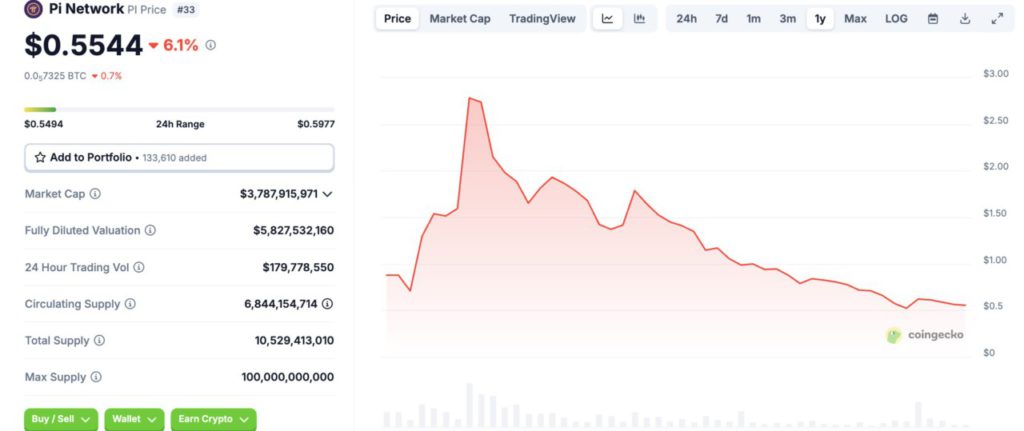Set chart range to 1m

(x=754, y=19)
